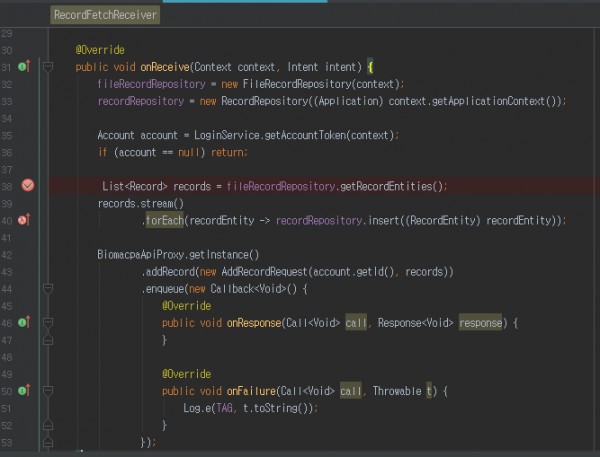Image resolution: width=600 pixels, height=457 pixels.
Task: Click the highlighted call parameter on line 46
Action: [356, 323]
